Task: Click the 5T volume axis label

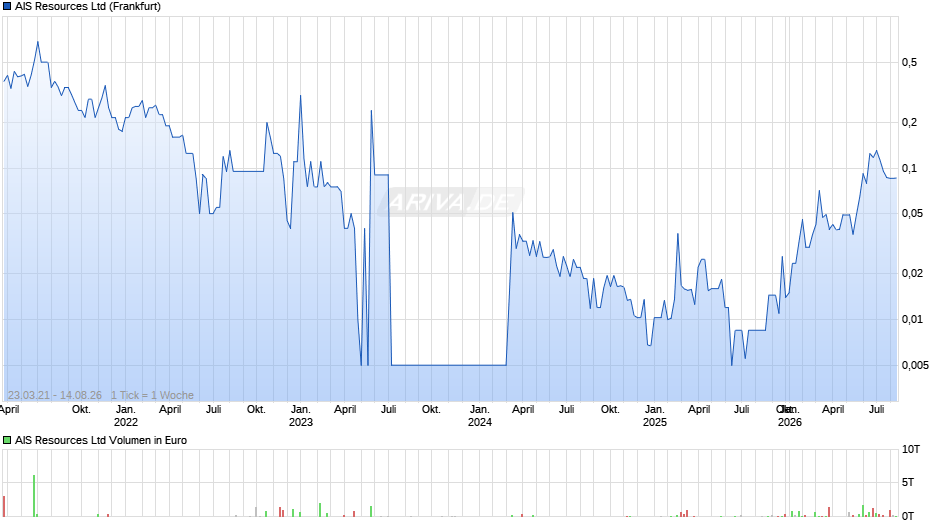Action: pos(908,482)
